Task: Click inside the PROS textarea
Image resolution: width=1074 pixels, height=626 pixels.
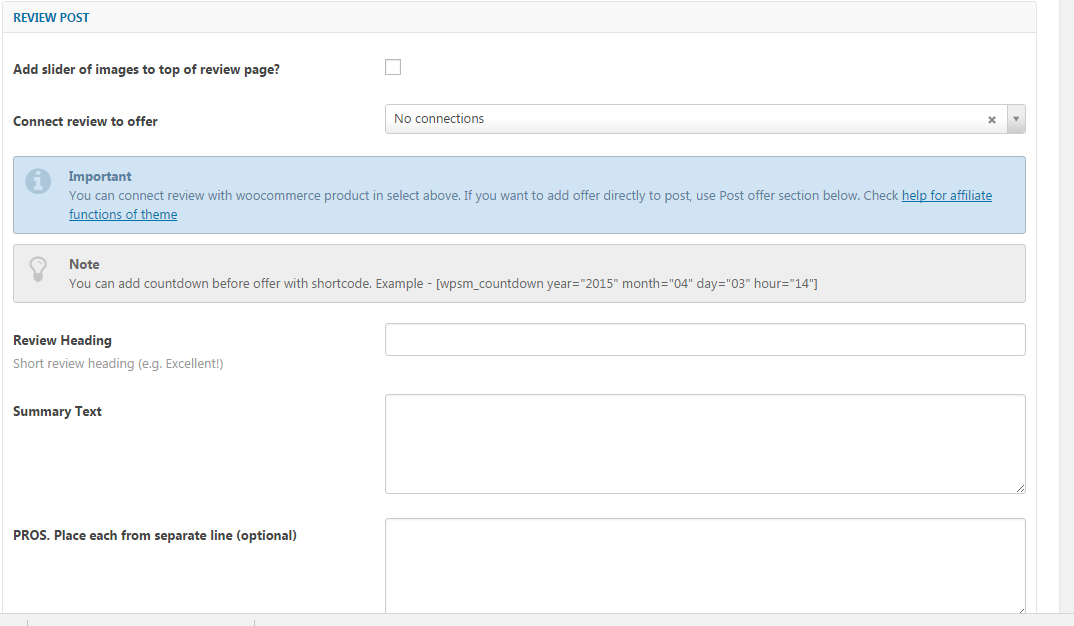Action: tap(705, 565)
